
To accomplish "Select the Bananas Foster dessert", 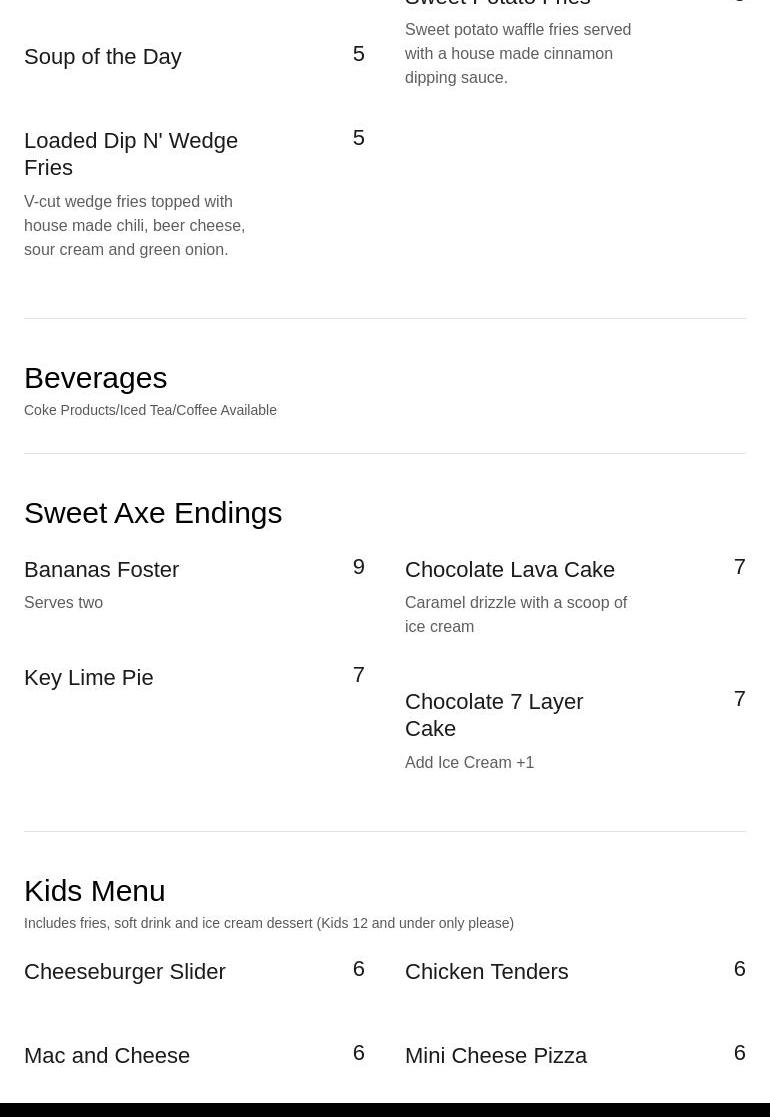I will [101, 570].
